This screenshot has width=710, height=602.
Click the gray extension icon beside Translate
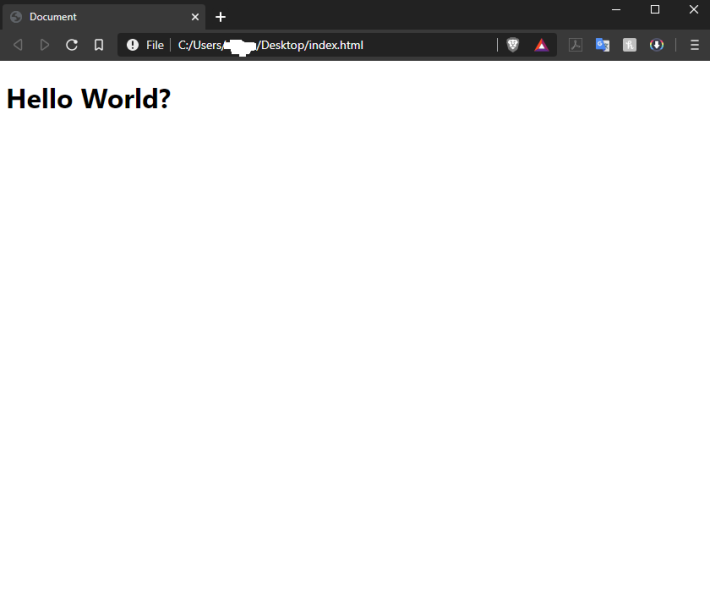click(x=629, y=45)
